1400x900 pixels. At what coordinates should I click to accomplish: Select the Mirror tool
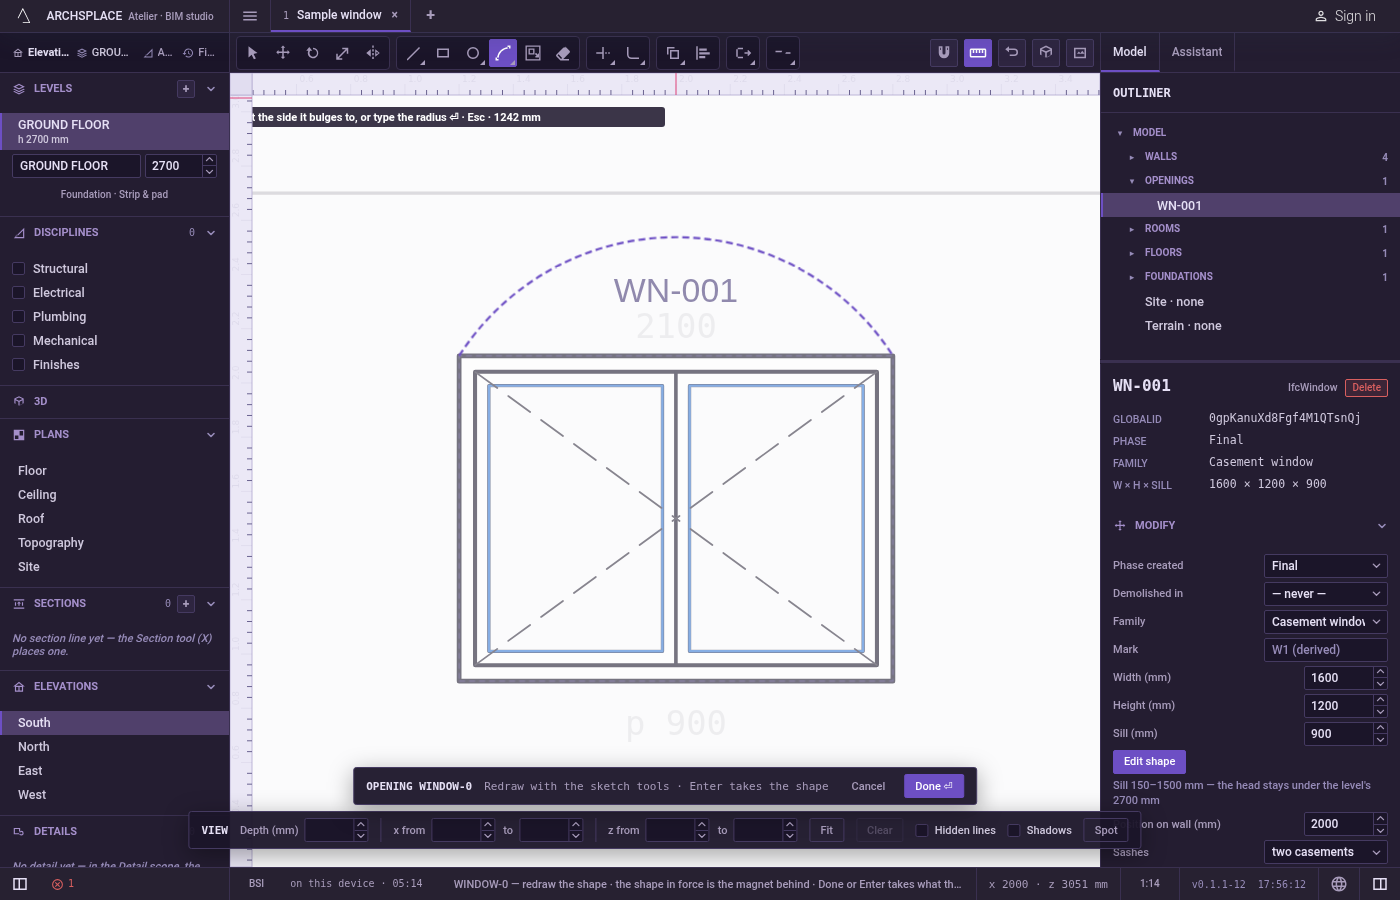click(x=373, y=53)
